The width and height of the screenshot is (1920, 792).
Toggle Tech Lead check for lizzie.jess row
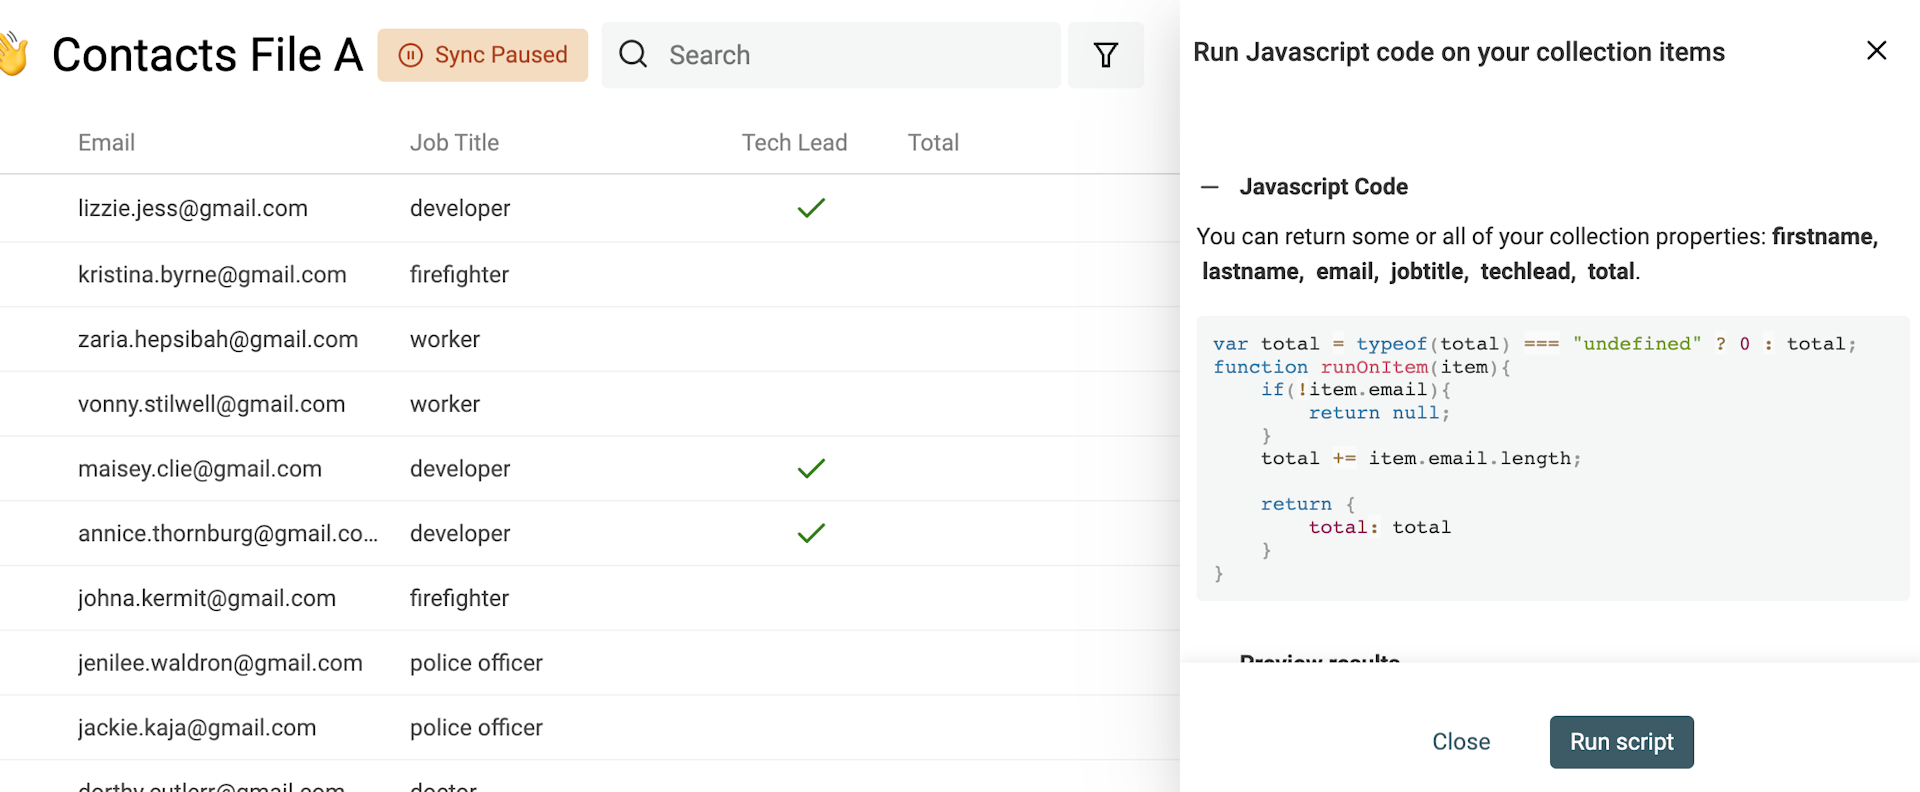tap(811, 208)
